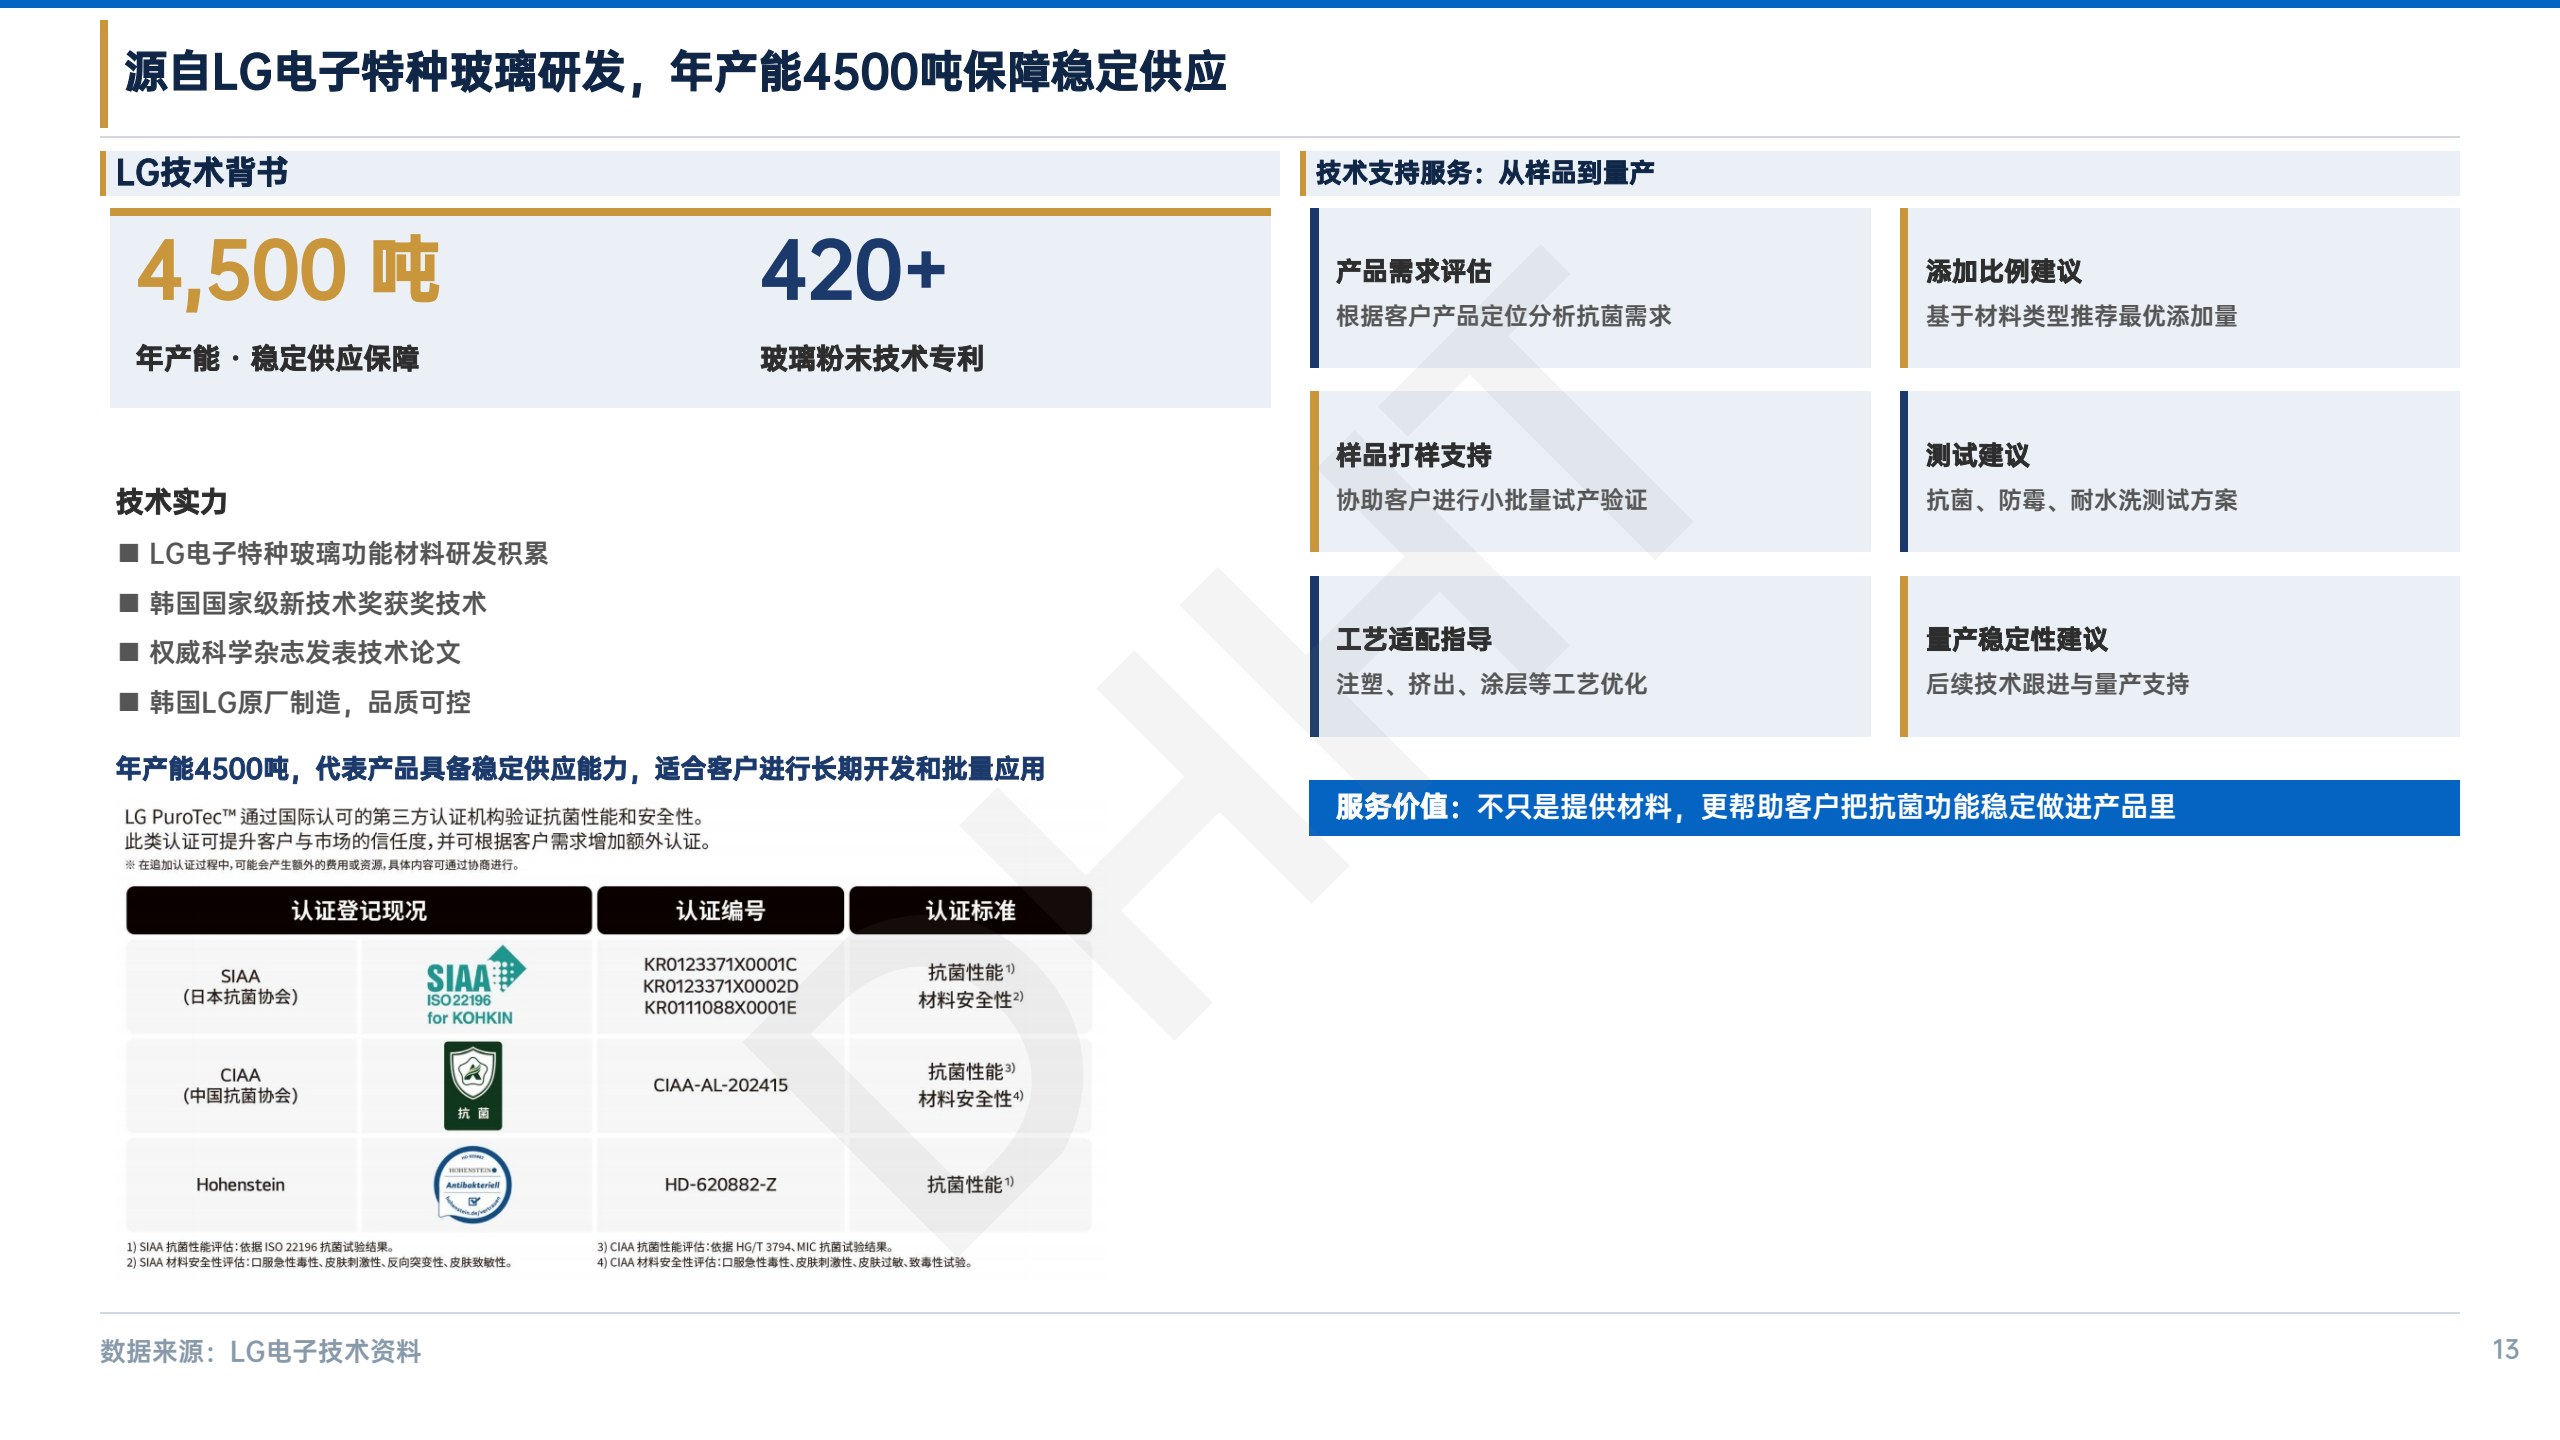Select text 注塑、挤出、涂层等工艺优化
2560x1440 pixels.
click(x=1491, y=684)
